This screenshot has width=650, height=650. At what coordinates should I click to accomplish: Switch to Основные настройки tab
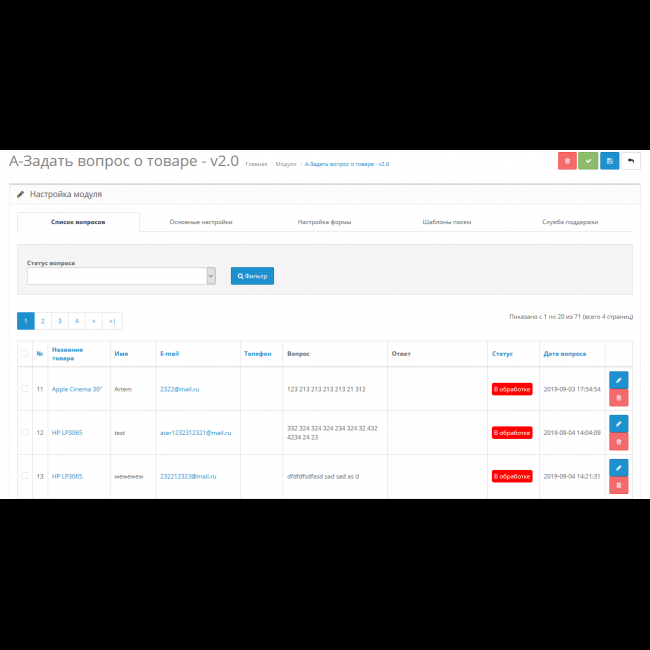click(201, 222)
